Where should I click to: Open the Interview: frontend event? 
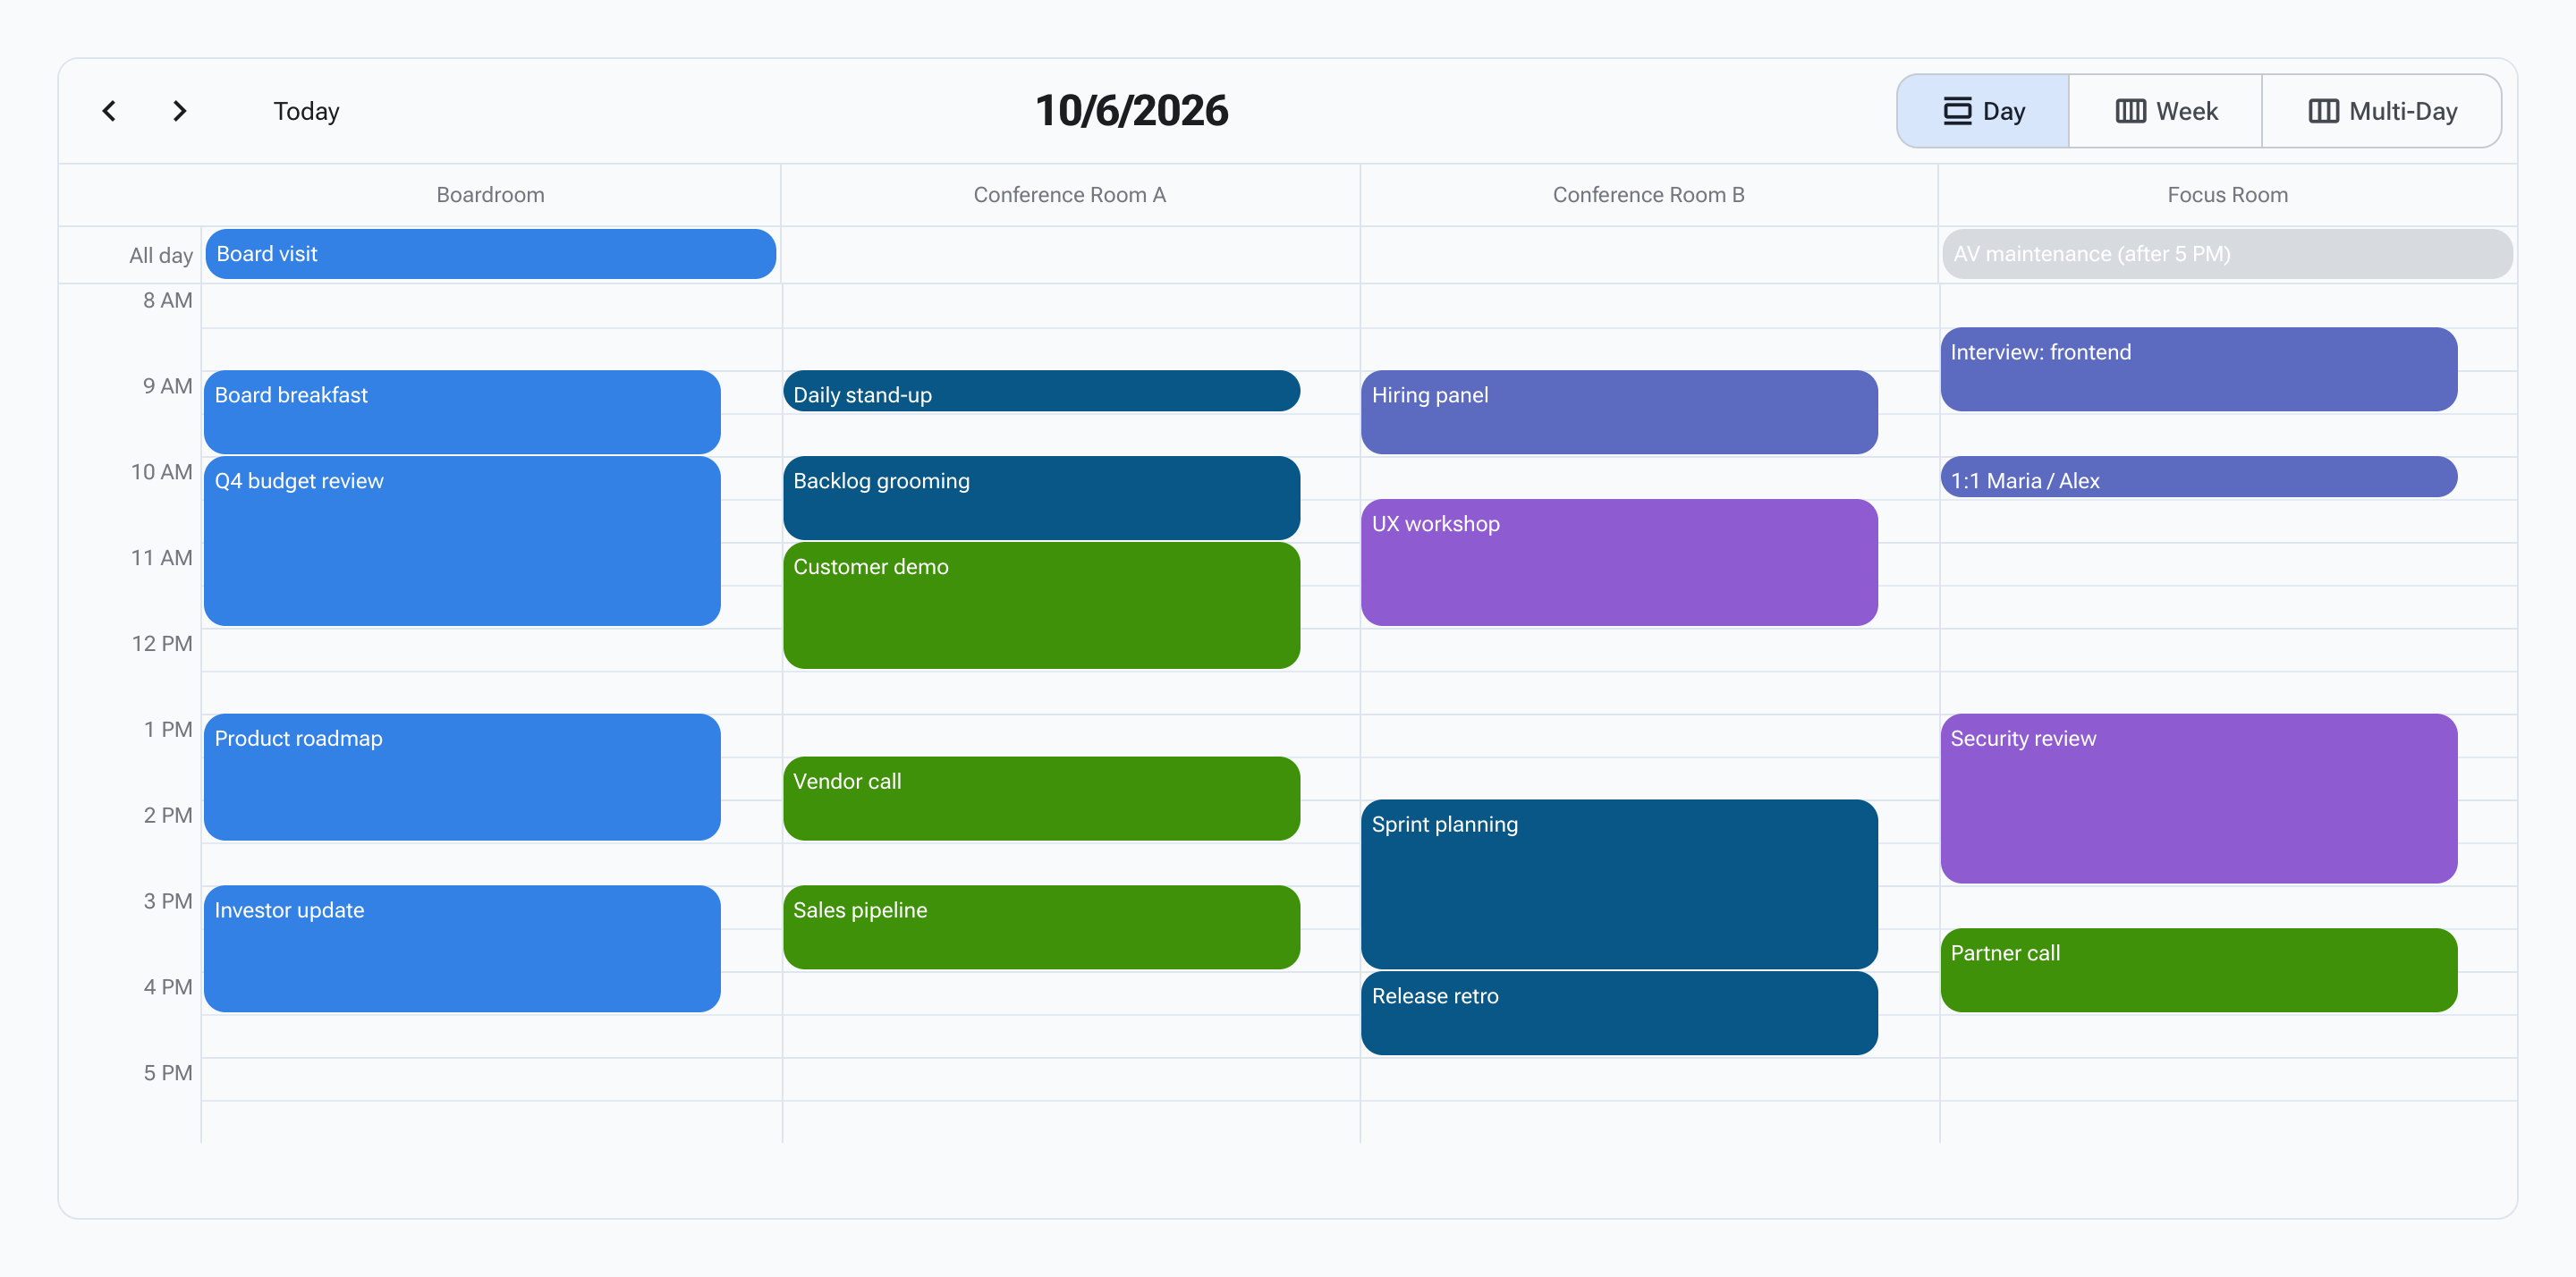click(x=2198, y=369)
